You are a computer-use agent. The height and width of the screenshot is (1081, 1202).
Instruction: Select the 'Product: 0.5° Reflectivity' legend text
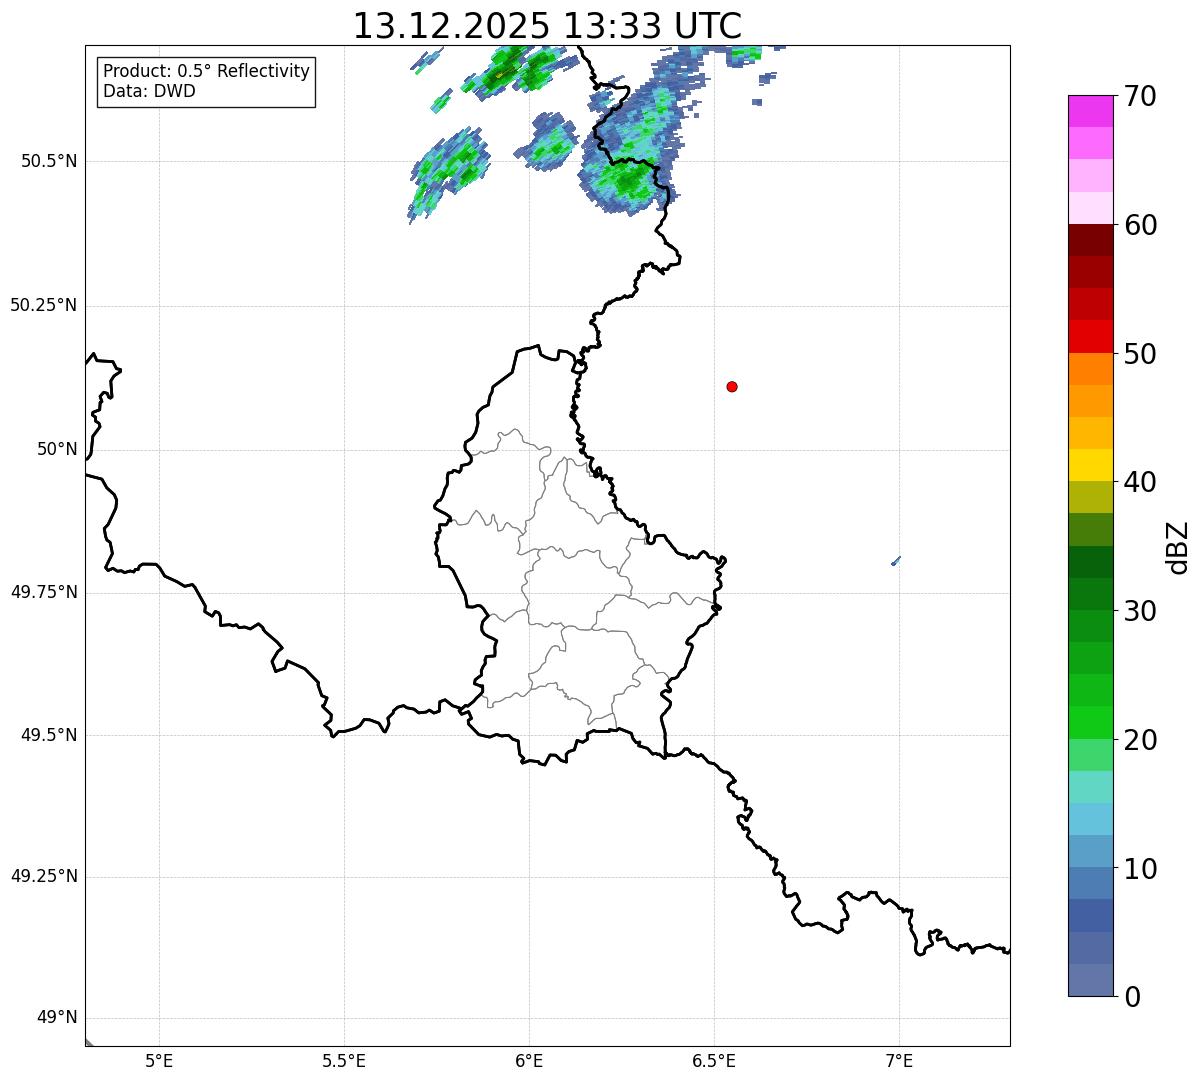(x=206, y=72)
